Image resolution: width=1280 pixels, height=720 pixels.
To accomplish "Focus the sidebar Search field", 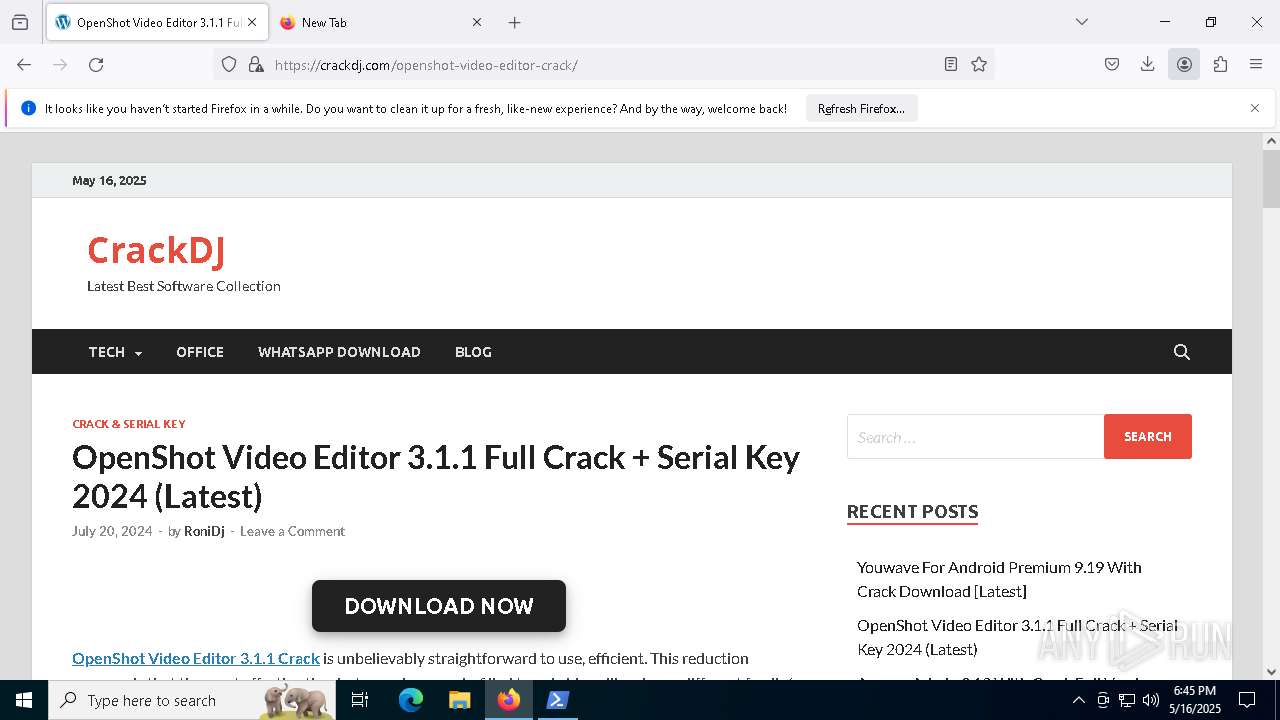I will point(975,437).
